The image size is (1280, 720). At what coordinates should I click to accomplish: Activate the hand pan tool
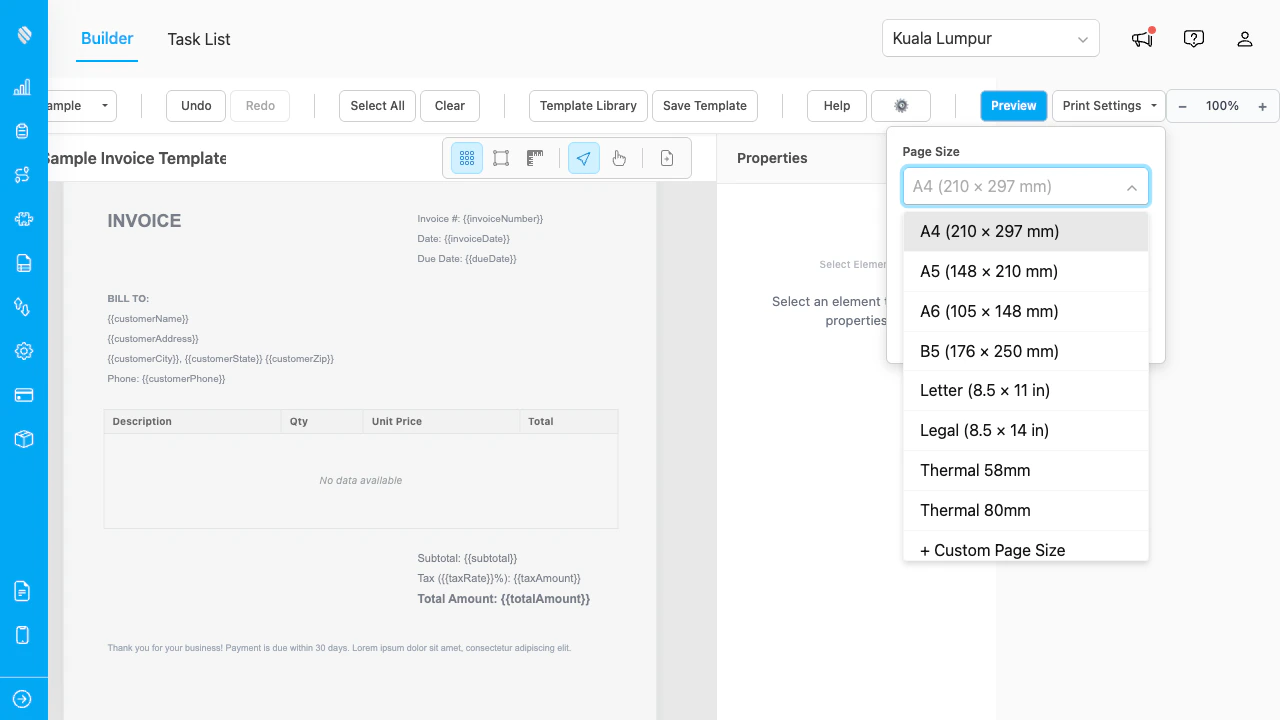[x=619, y=157]
